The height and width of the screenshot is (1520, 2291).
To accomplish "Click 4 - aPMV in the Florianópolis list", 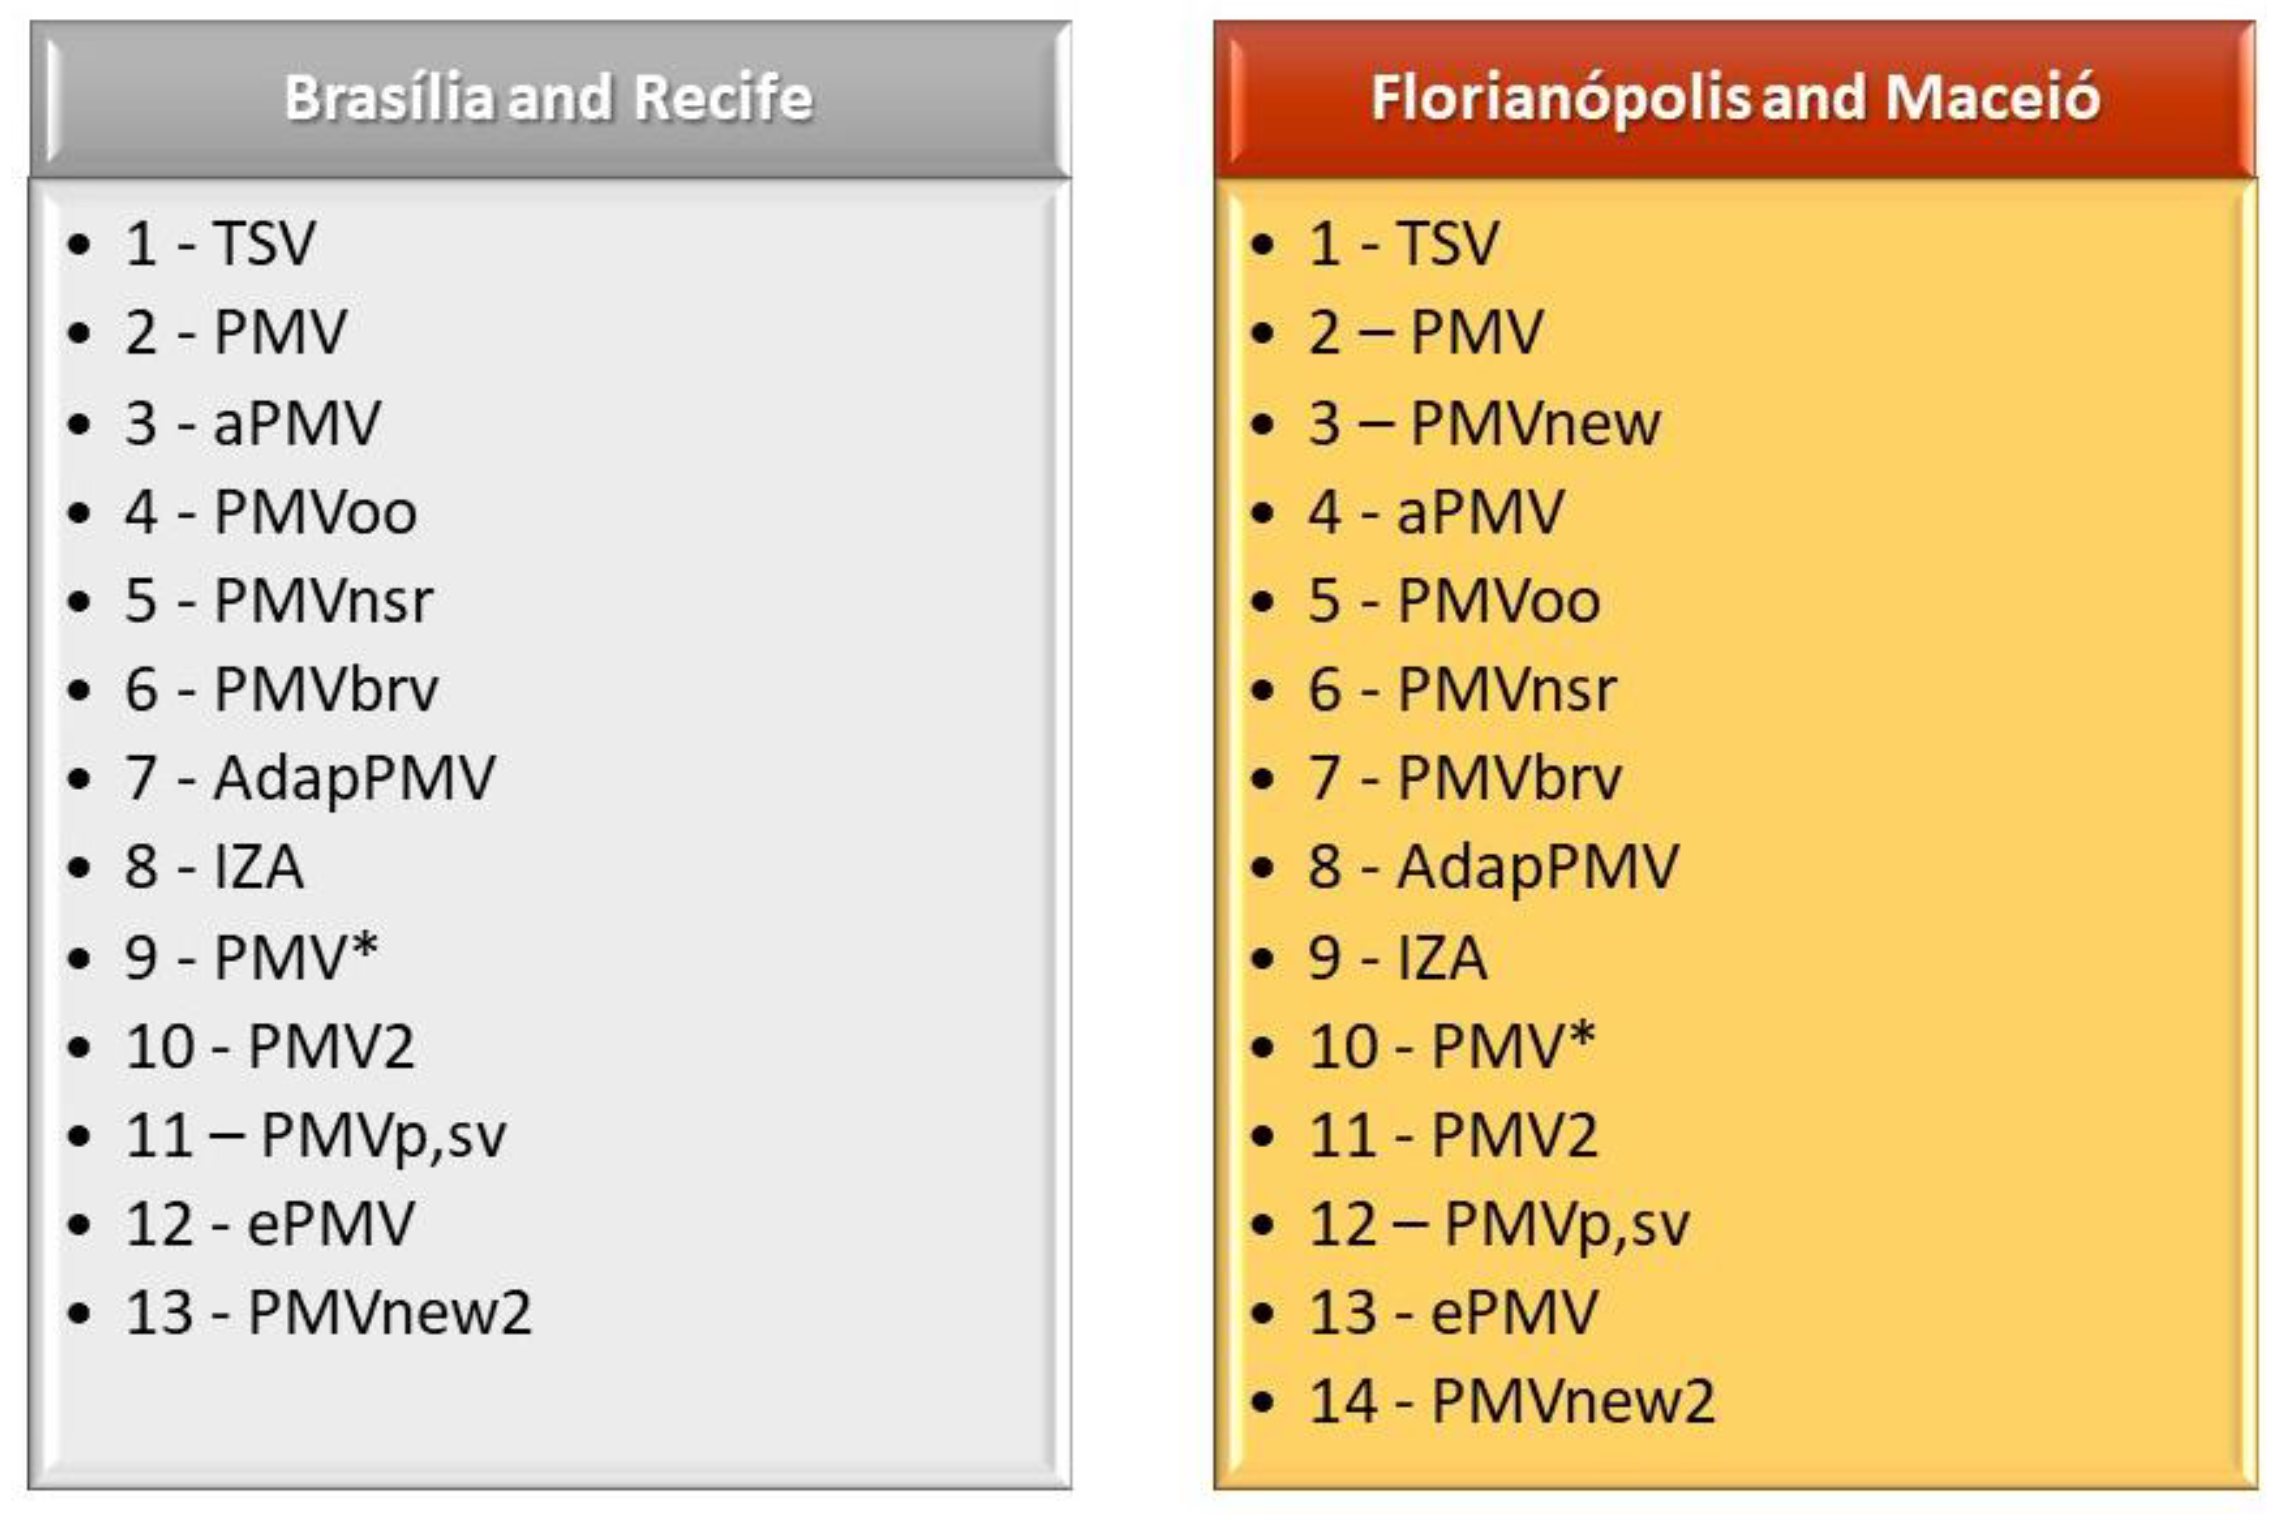I will coord(1436,511).
